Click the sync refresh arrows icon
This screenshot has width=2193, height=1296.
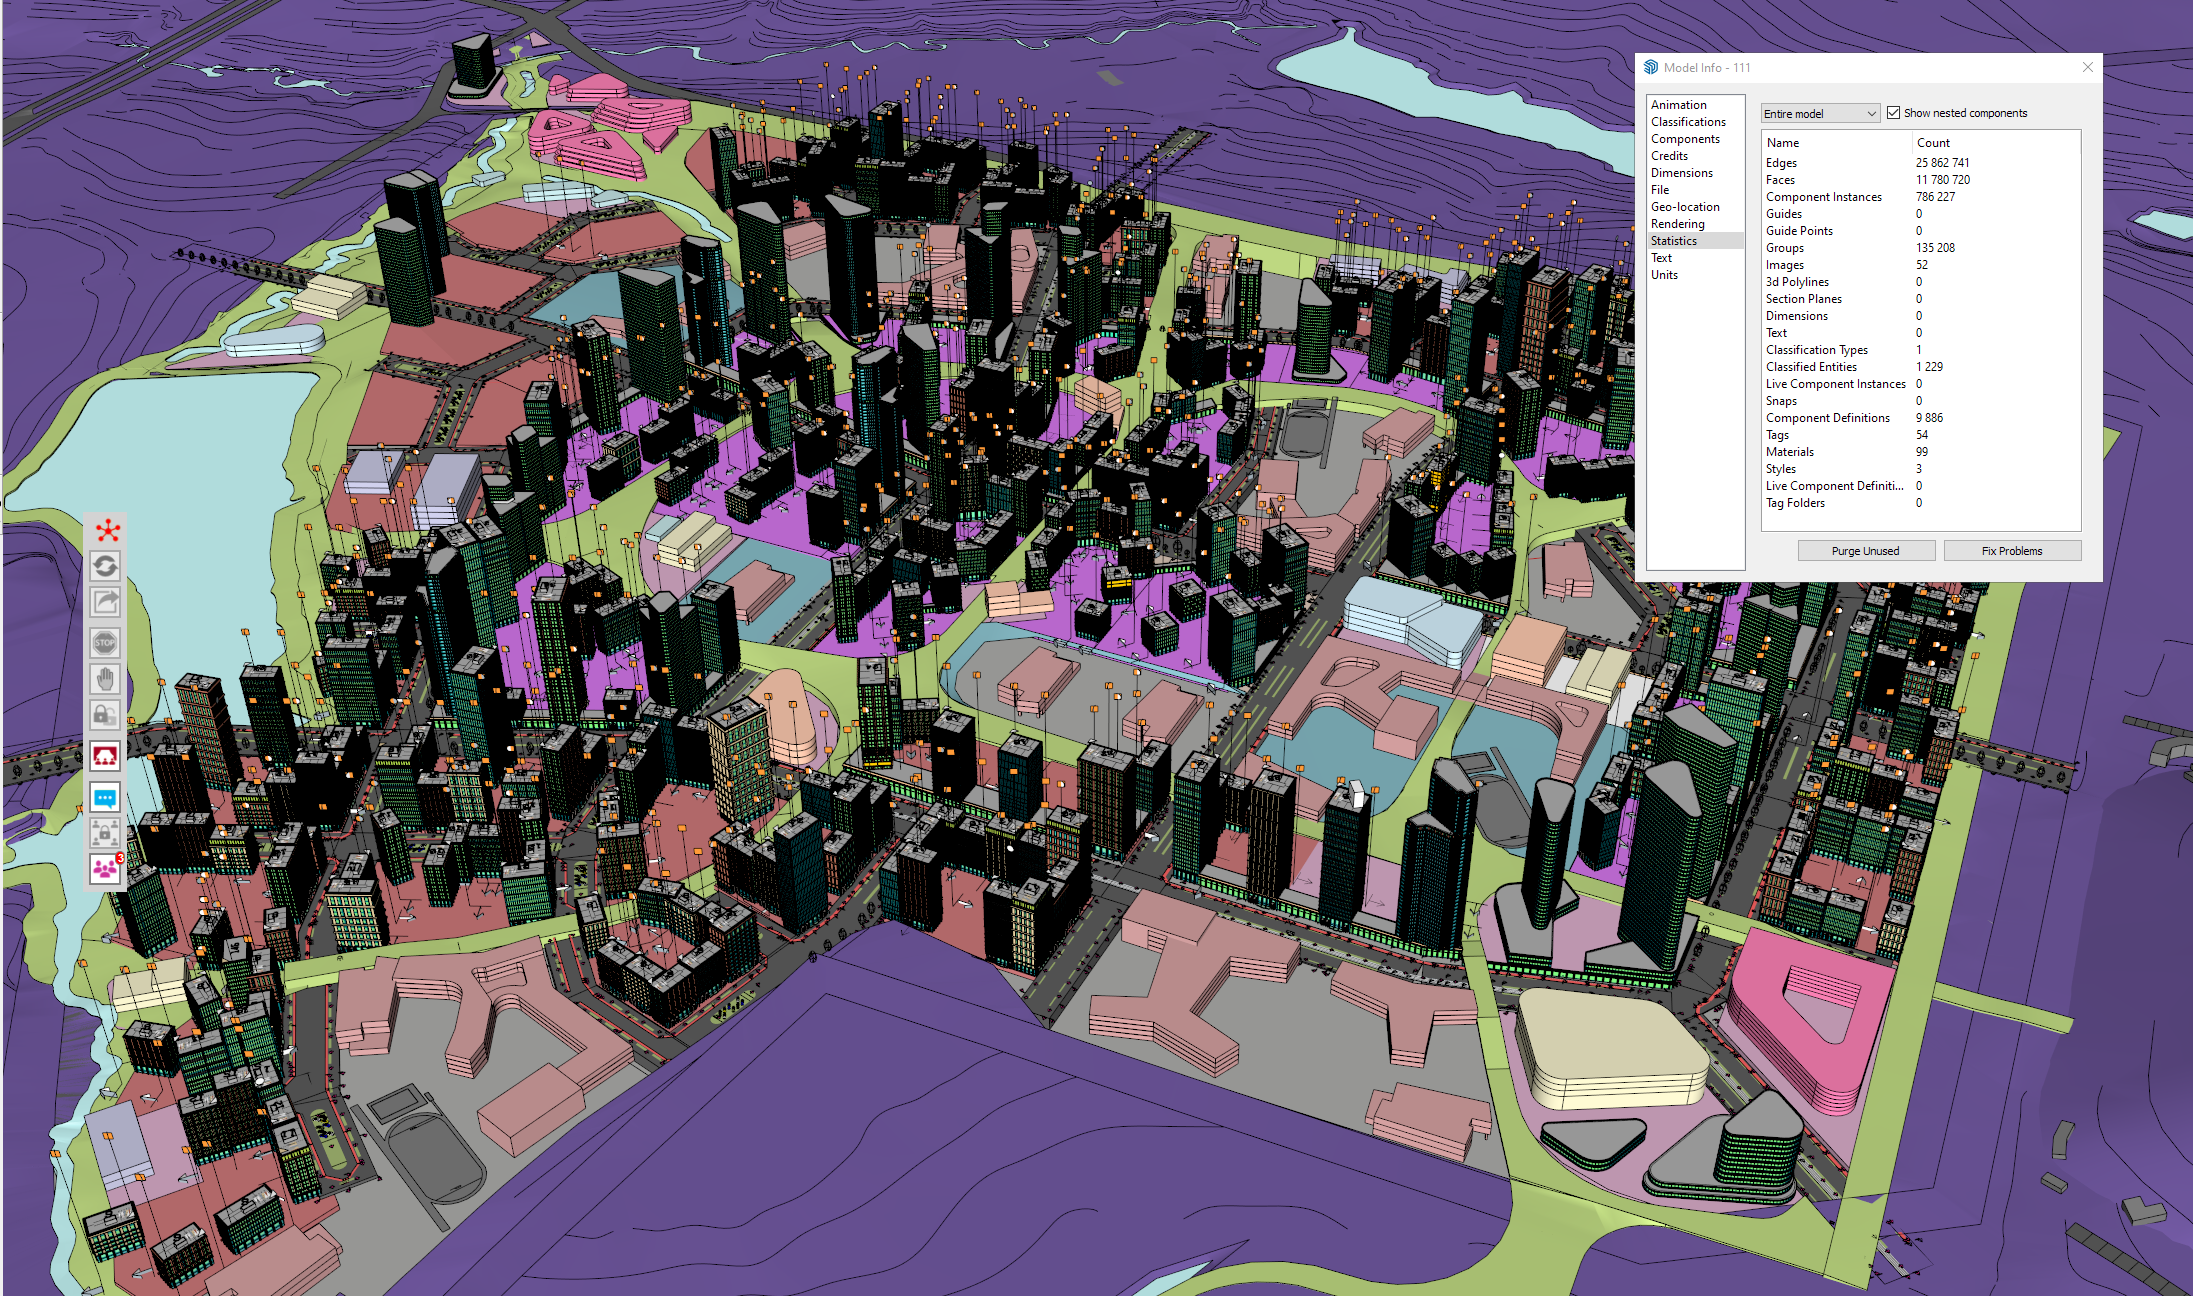(106, 567)
